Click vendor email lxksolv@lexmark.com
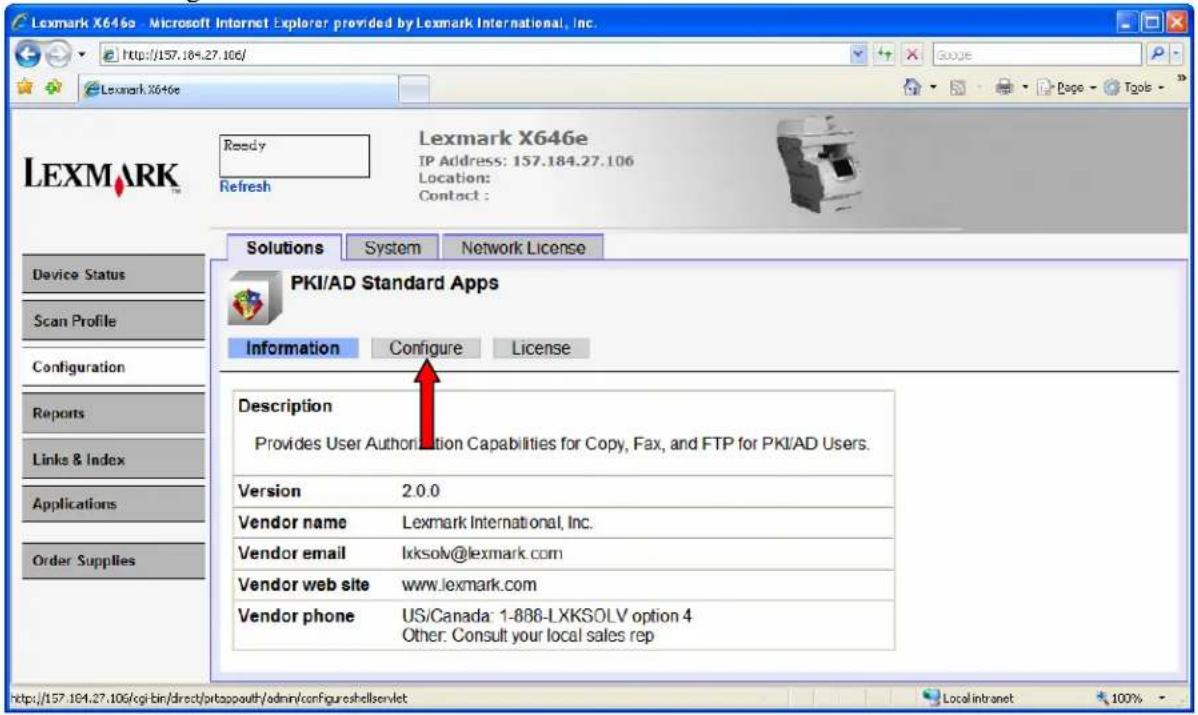This screenshot has height=715, width=1198. (x=482, y=553)
